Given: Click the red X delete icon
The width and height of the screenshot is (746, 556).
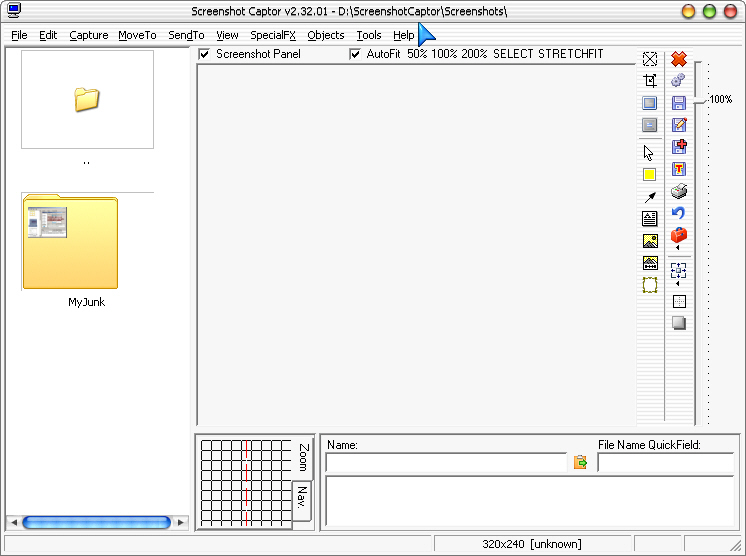Looking at the screenshot, I should pyautogui.click(x=679, y=59).
